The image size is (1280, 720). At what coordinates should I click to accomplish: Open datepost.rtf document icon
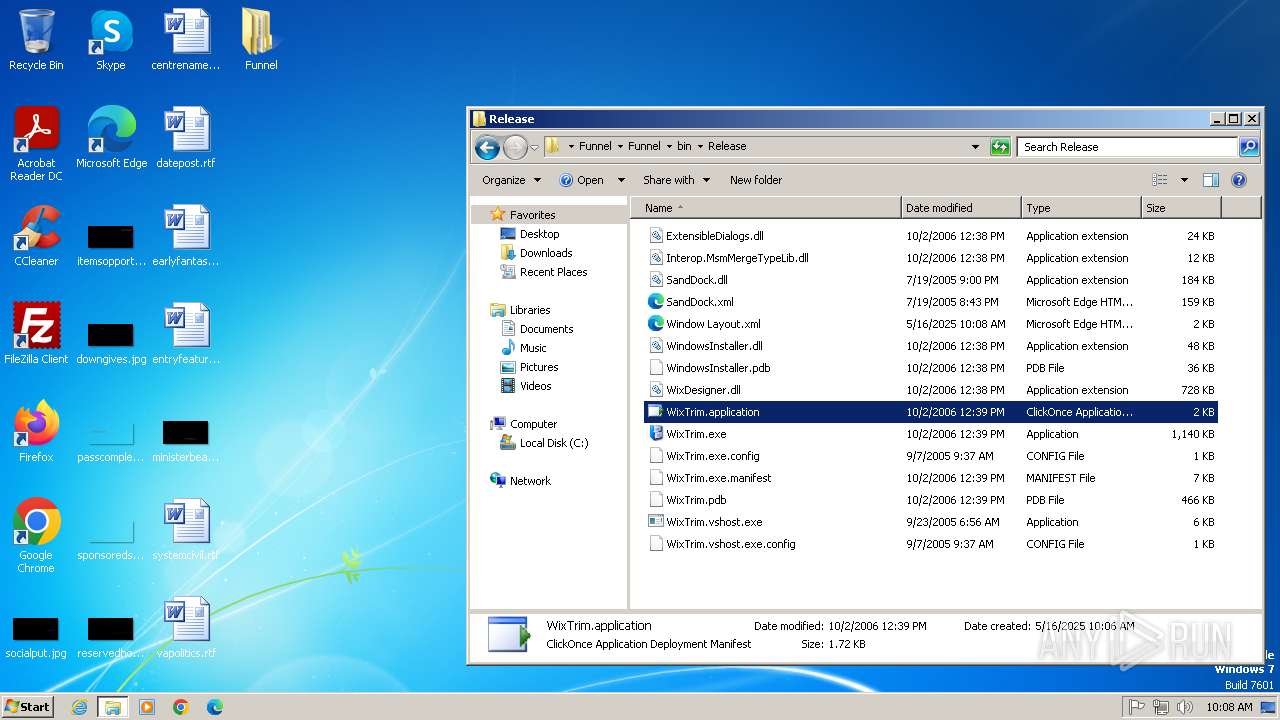click(186, 139)
